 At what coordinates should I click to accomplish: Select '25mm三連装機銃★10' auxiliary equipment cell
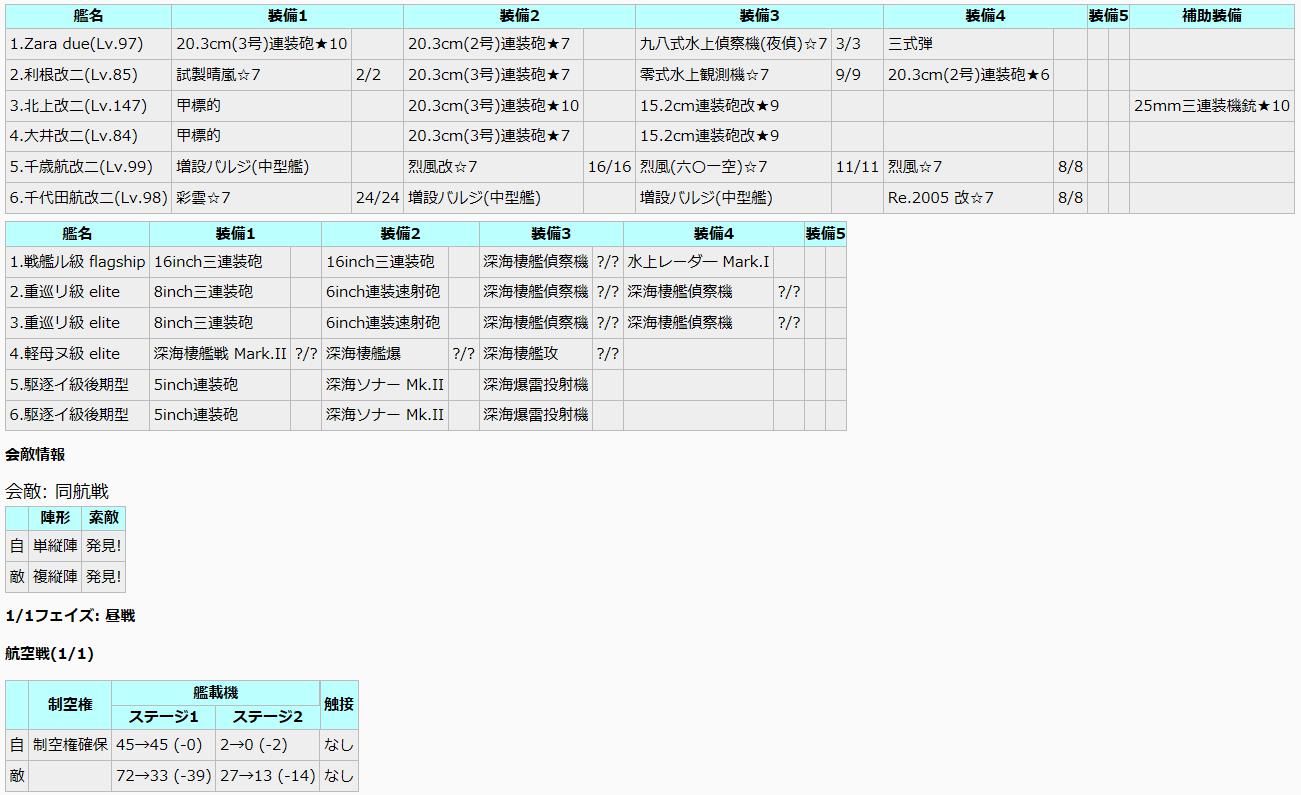[1212, 106]
